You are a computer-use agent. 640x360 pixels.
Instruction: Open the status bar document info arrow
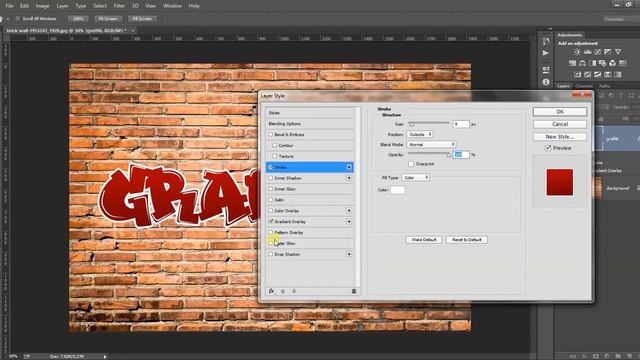[x=105, y=356]
